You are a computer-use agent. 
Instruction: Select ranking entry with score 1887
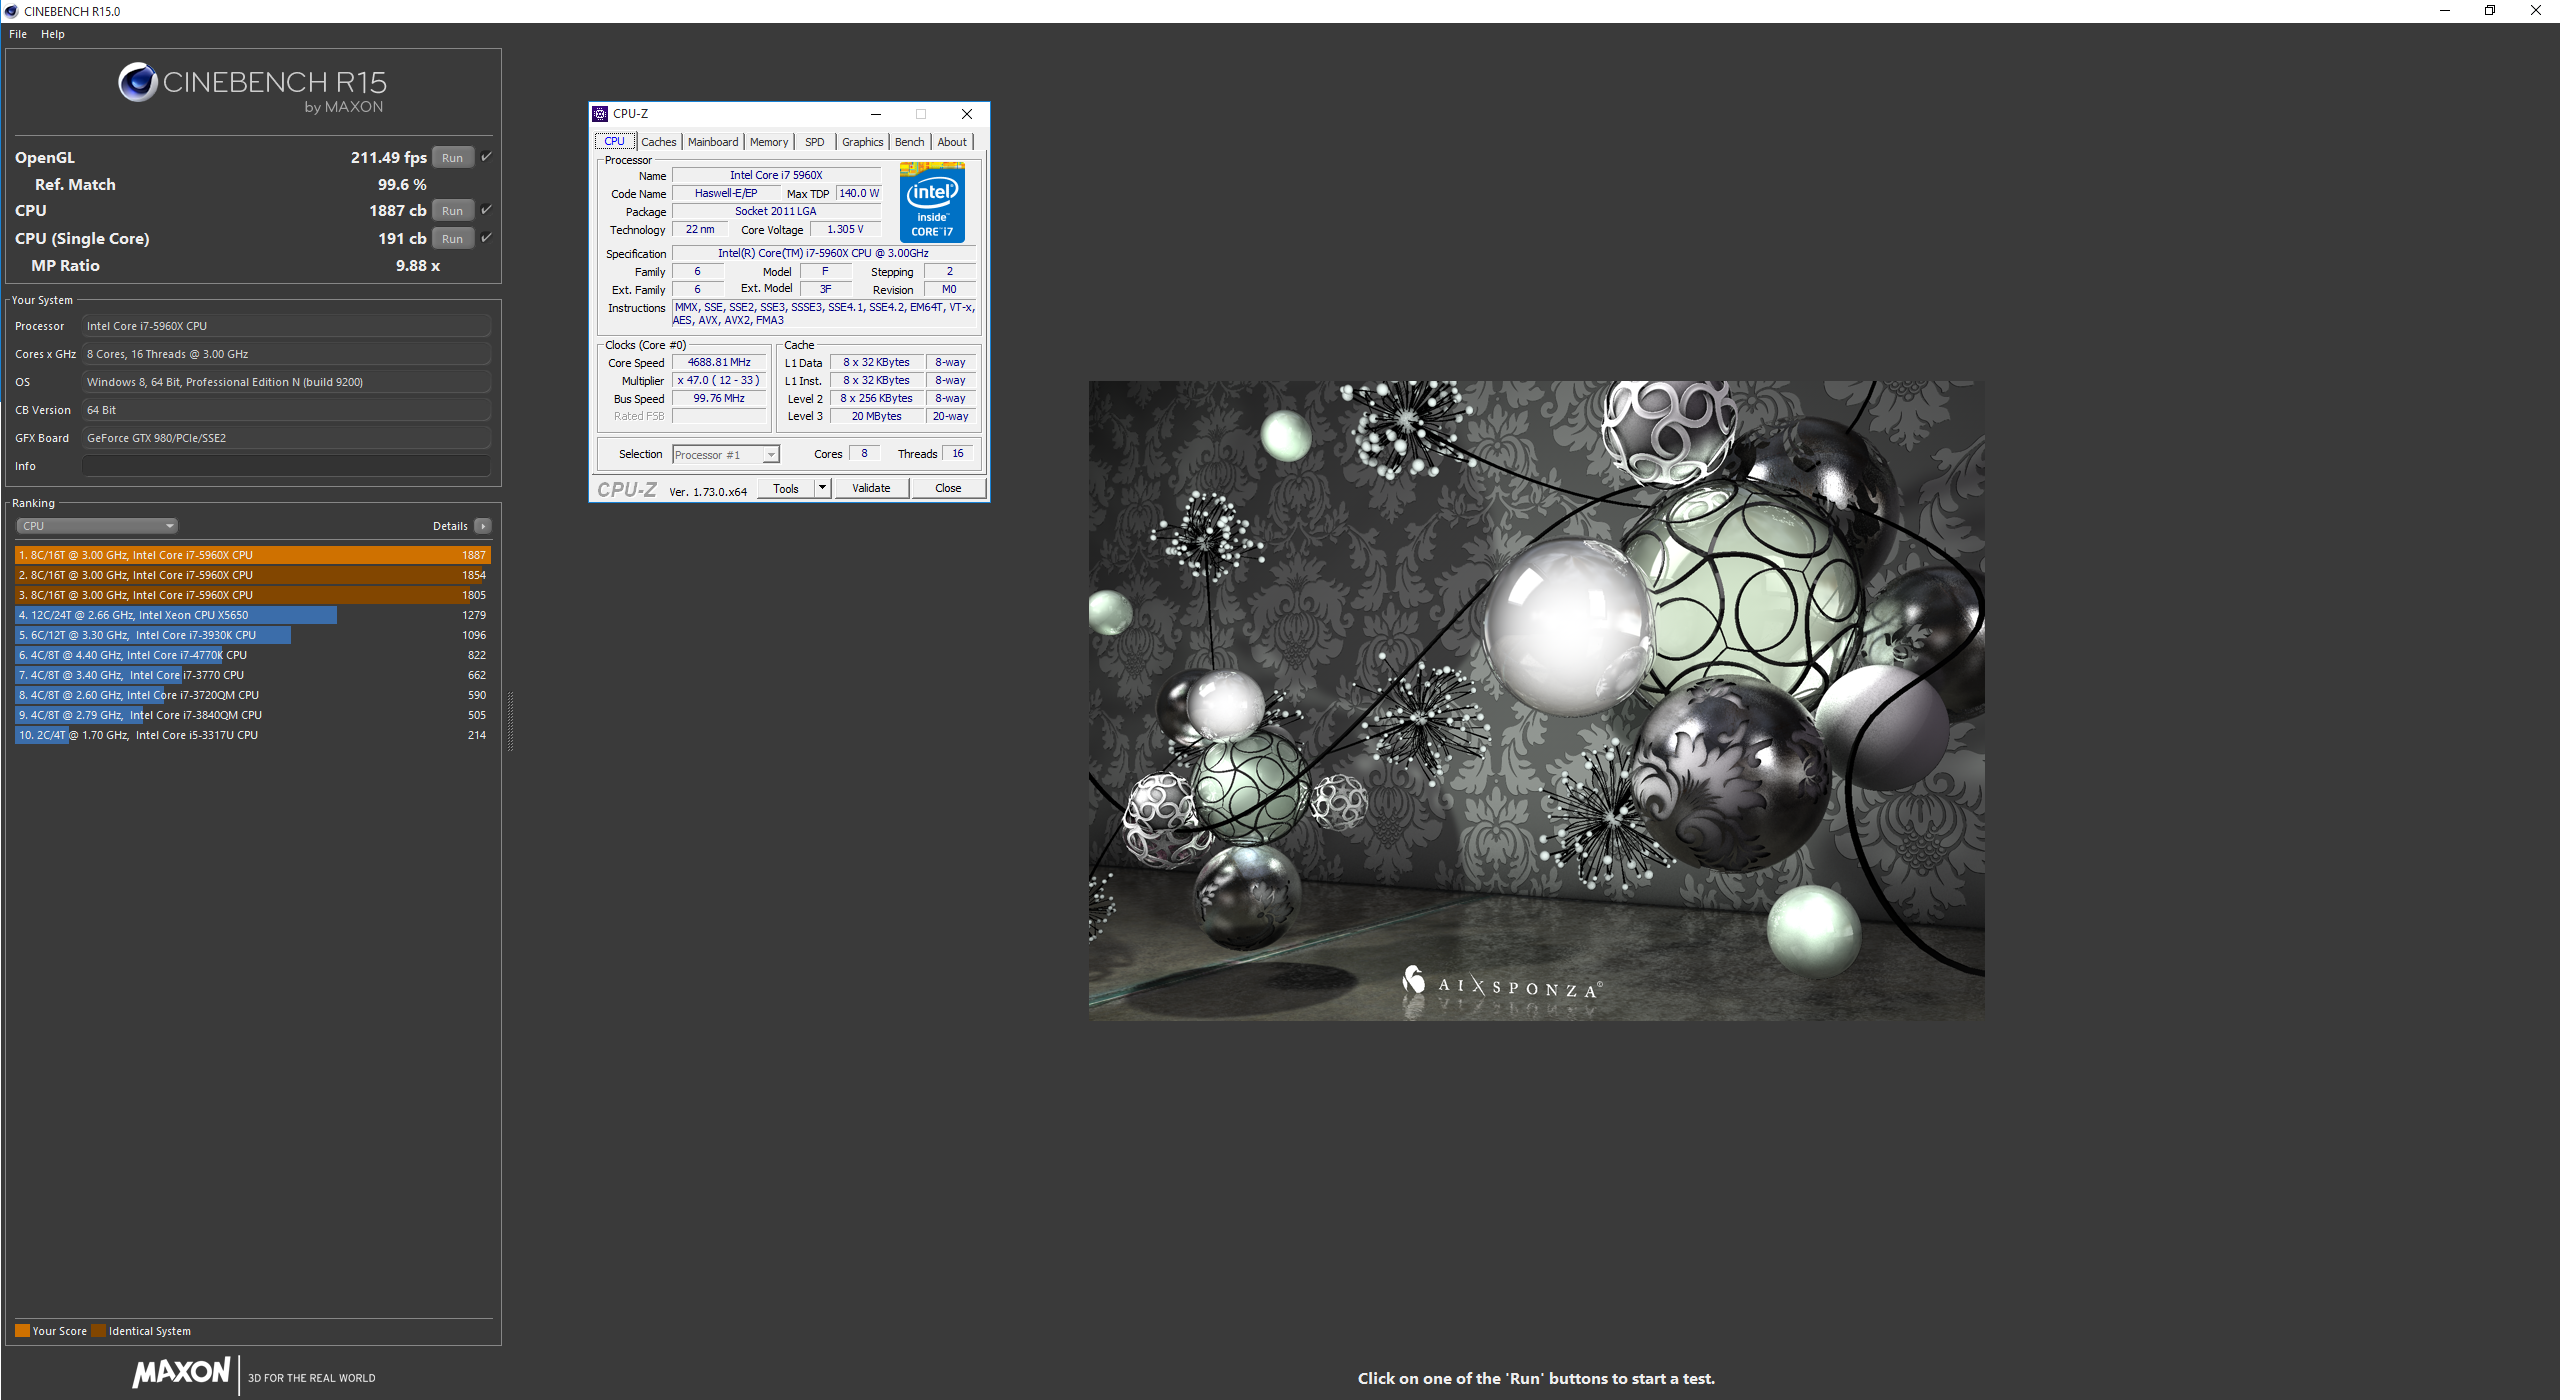[x=252, y=555]
